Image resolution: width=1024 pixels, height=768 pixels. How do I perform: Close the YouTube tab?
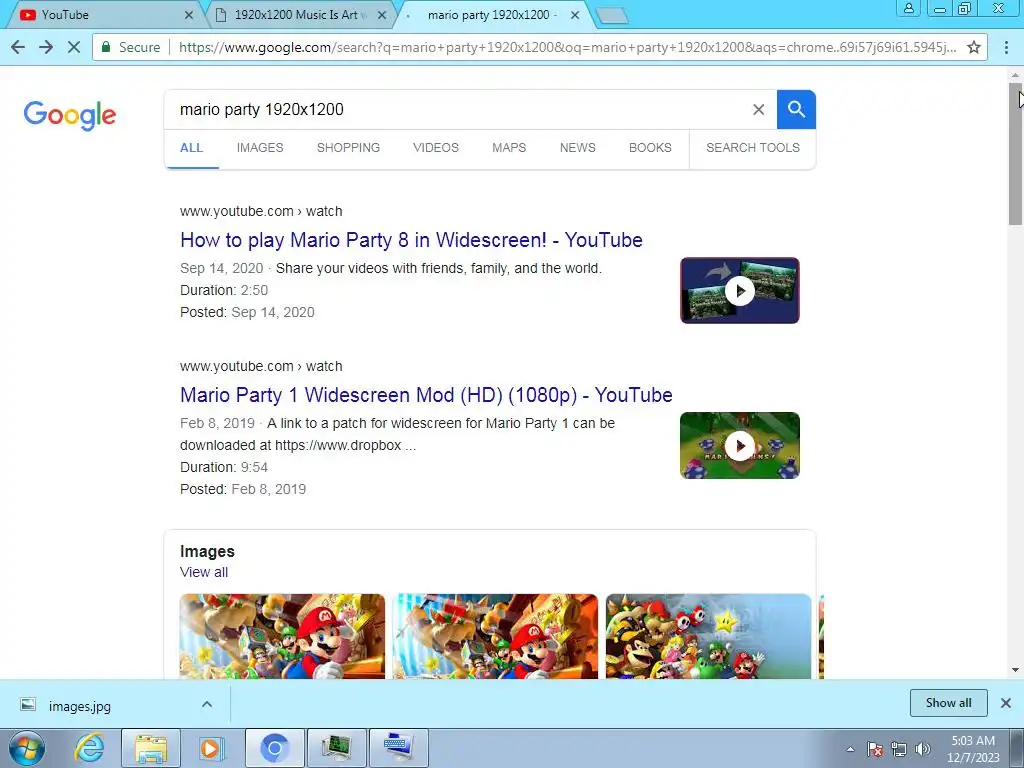[189, 14]
